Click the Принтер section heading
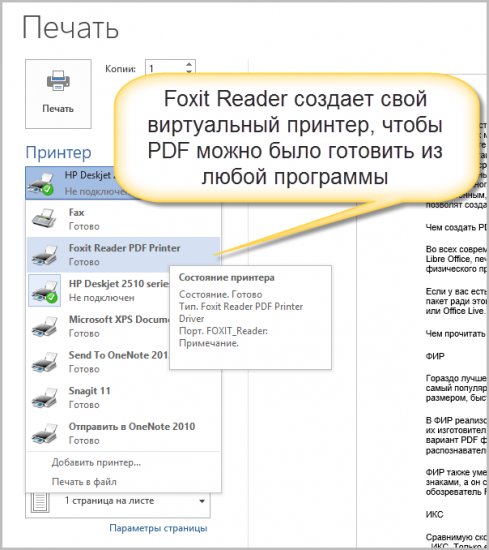The image size is (489, 550). pyautogui.click(x=59, y=153)
